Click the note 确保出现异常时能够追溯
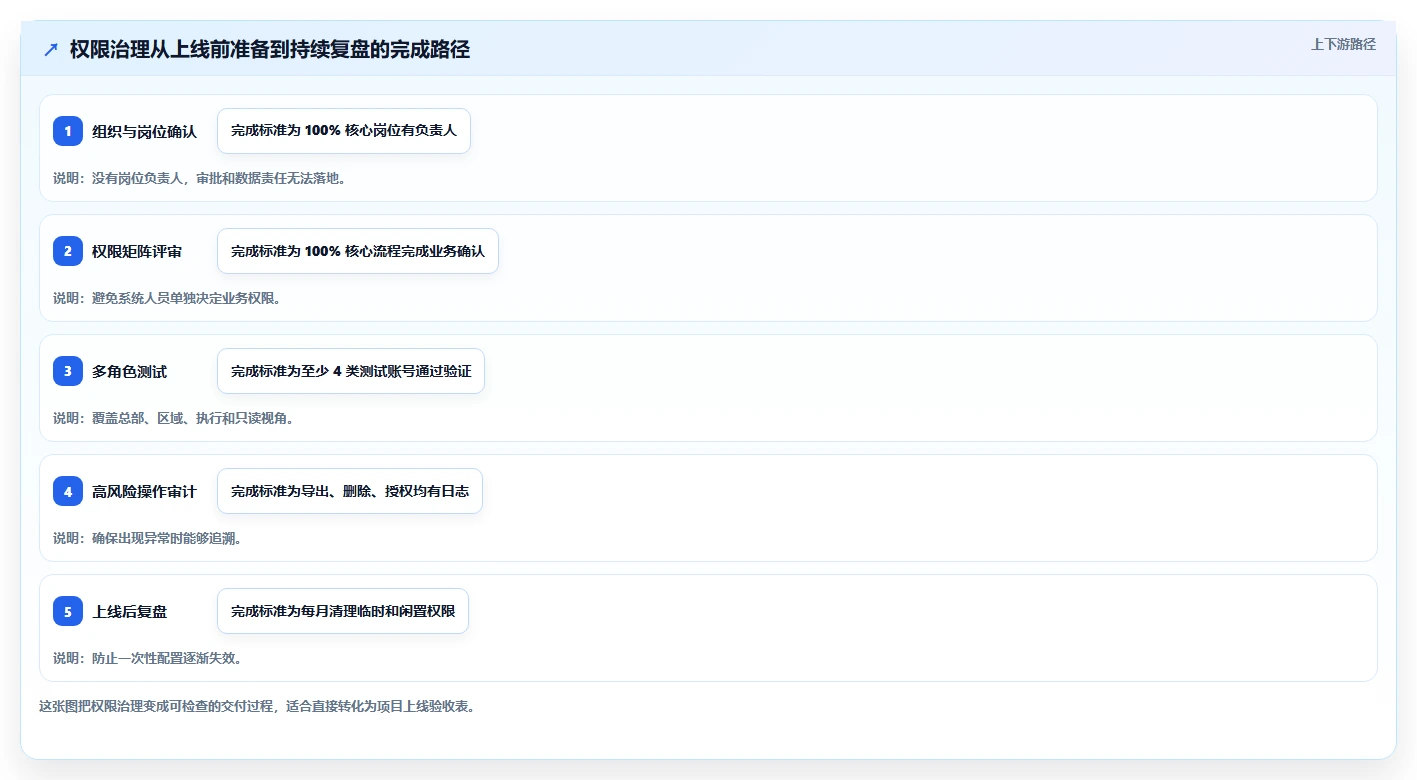 pyautogui.click(x=148, y=538)
